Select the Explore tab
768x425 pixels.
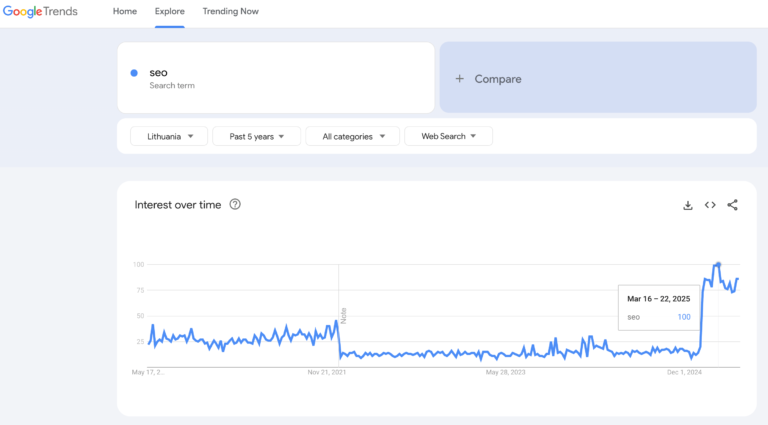tap(169, 11)
